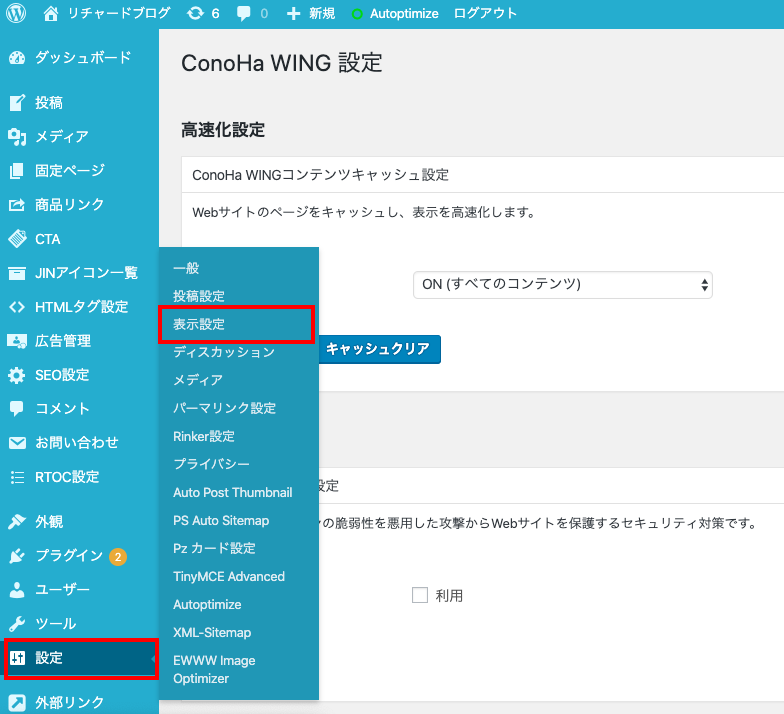Open 投稿設定 in the settings submenu
The height and width of the screenshot is (714, 784).
[x=198, y=296]
